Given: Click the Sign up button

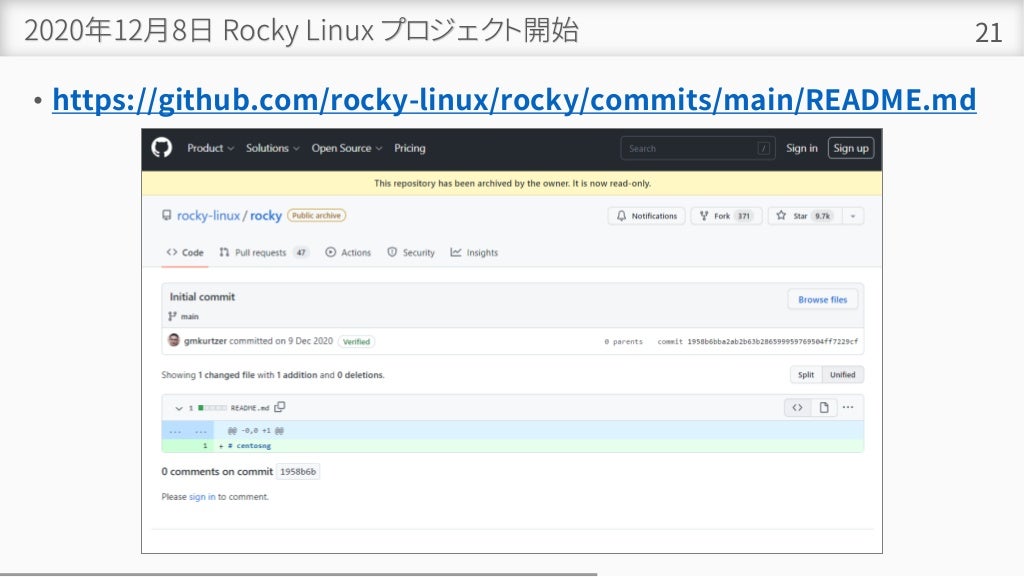Looking at the screenshot, I should coord(850,148).
